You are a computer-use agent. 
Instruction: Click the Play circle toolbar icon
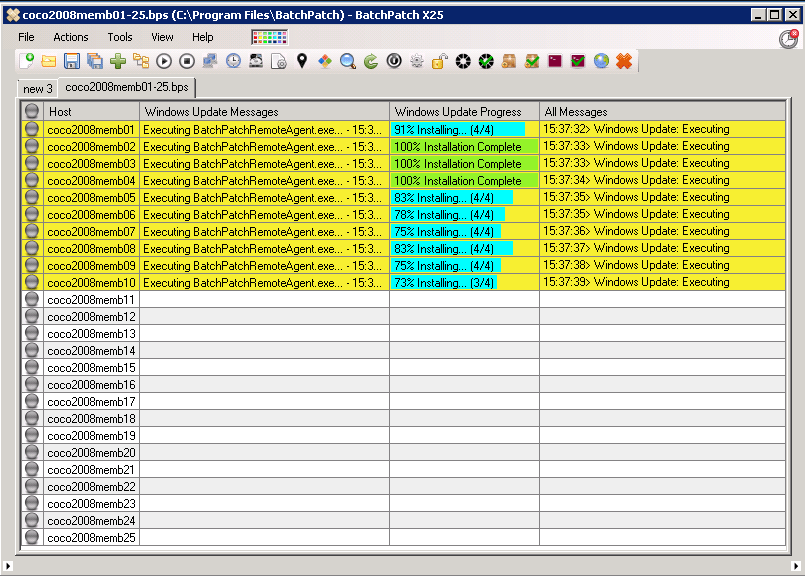[x=164, y=61]
